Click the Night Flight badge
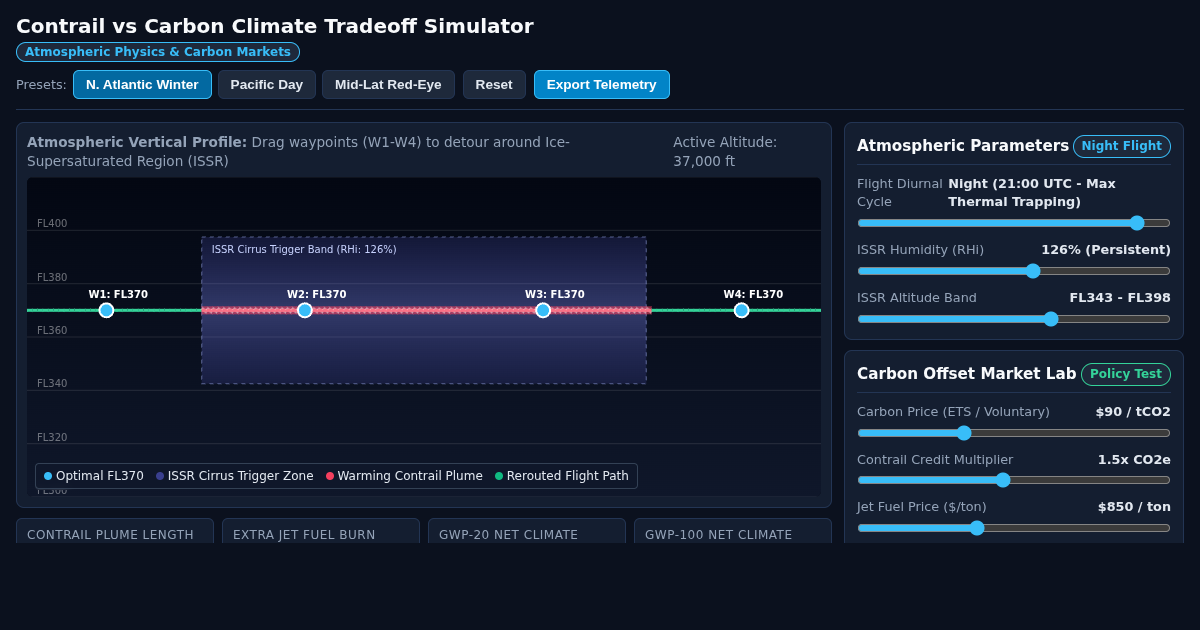 (1122, 146)
